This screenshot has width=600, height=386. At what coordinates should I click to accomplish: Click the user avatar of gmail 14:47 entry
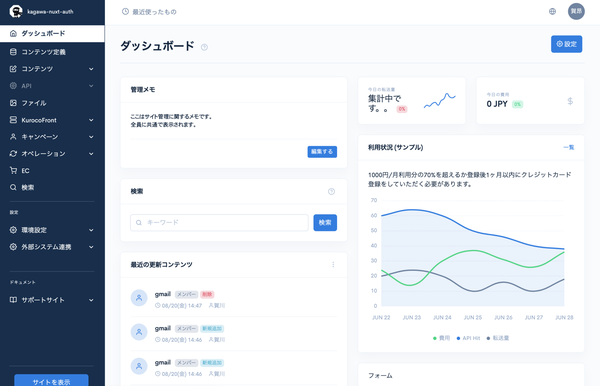[x=139, y=298]
